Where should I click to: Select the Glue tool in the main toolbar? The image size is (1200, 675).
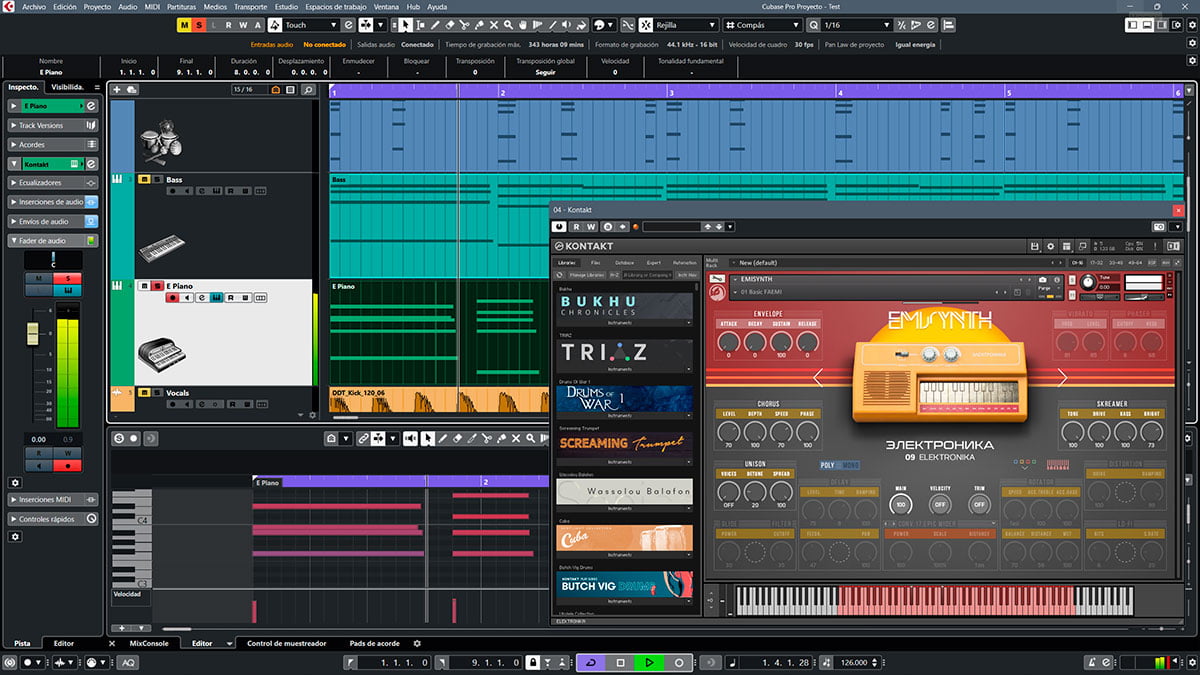coord(479,24)
